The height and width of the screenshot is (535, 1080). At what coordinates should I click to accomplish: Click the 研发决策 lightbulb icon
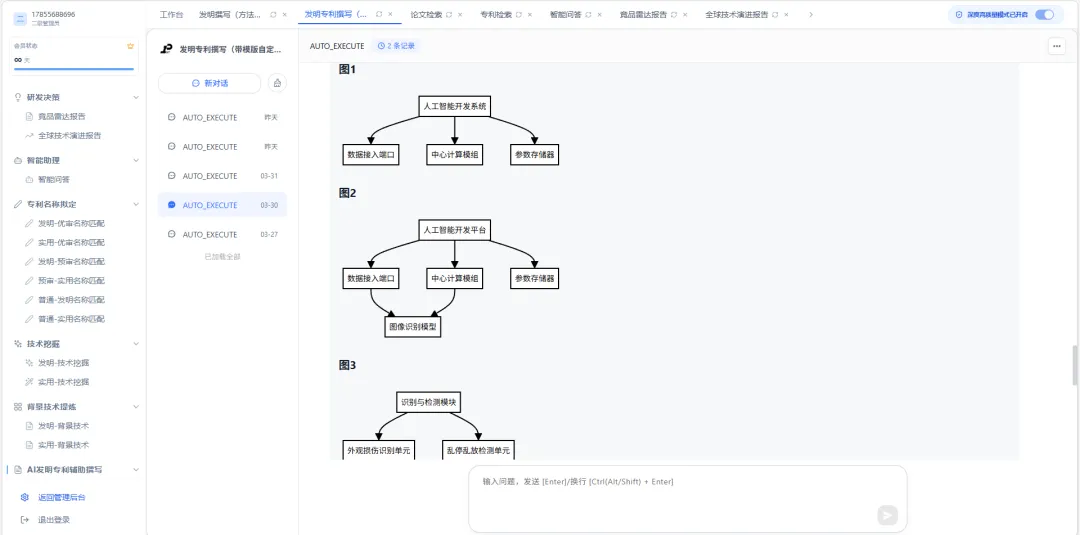pos(18,97)
